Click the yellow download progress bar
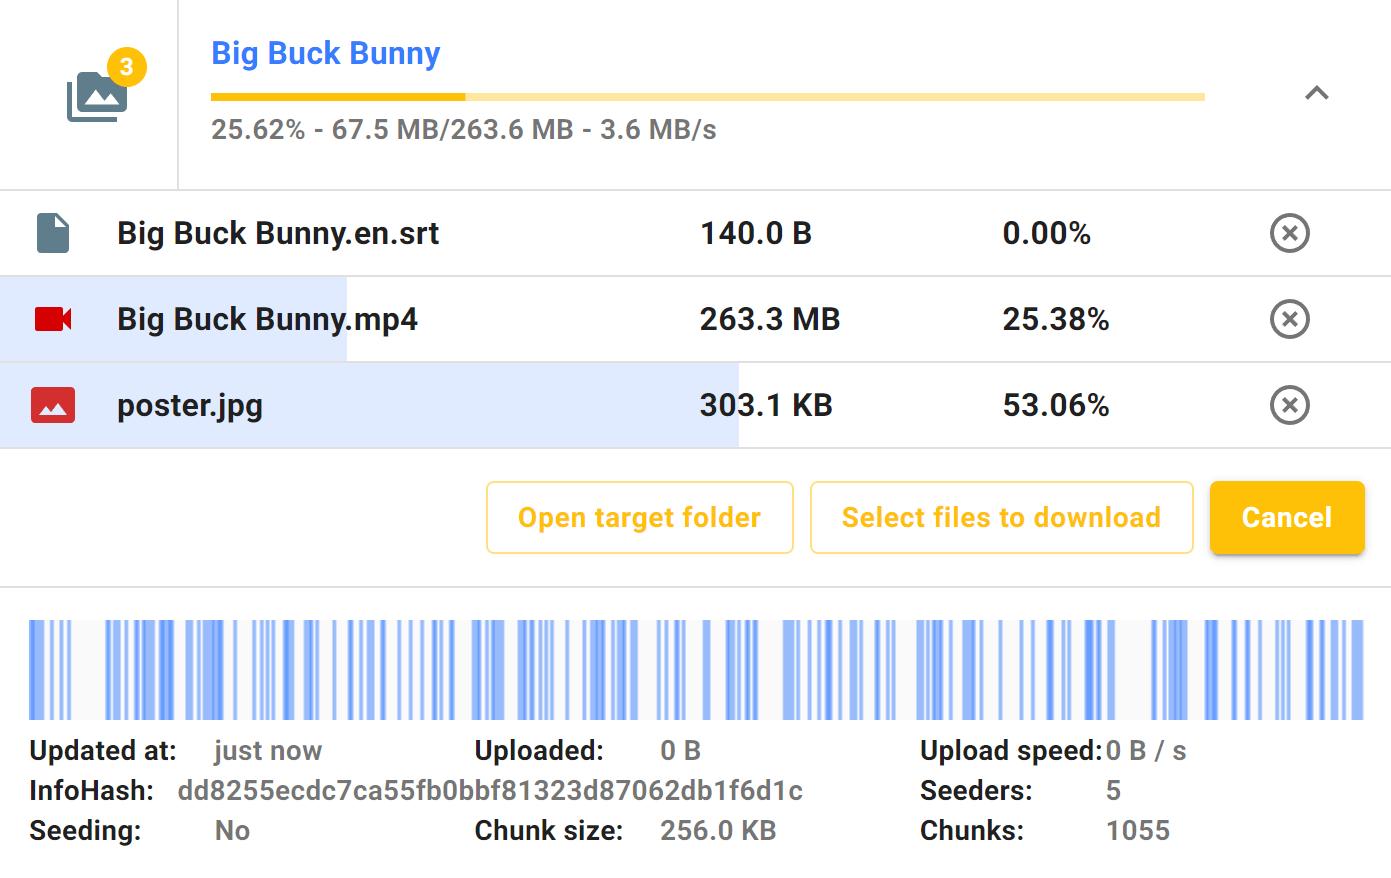Image resolution: width=1391 pixels, height=878 pixels. point(707,97)
